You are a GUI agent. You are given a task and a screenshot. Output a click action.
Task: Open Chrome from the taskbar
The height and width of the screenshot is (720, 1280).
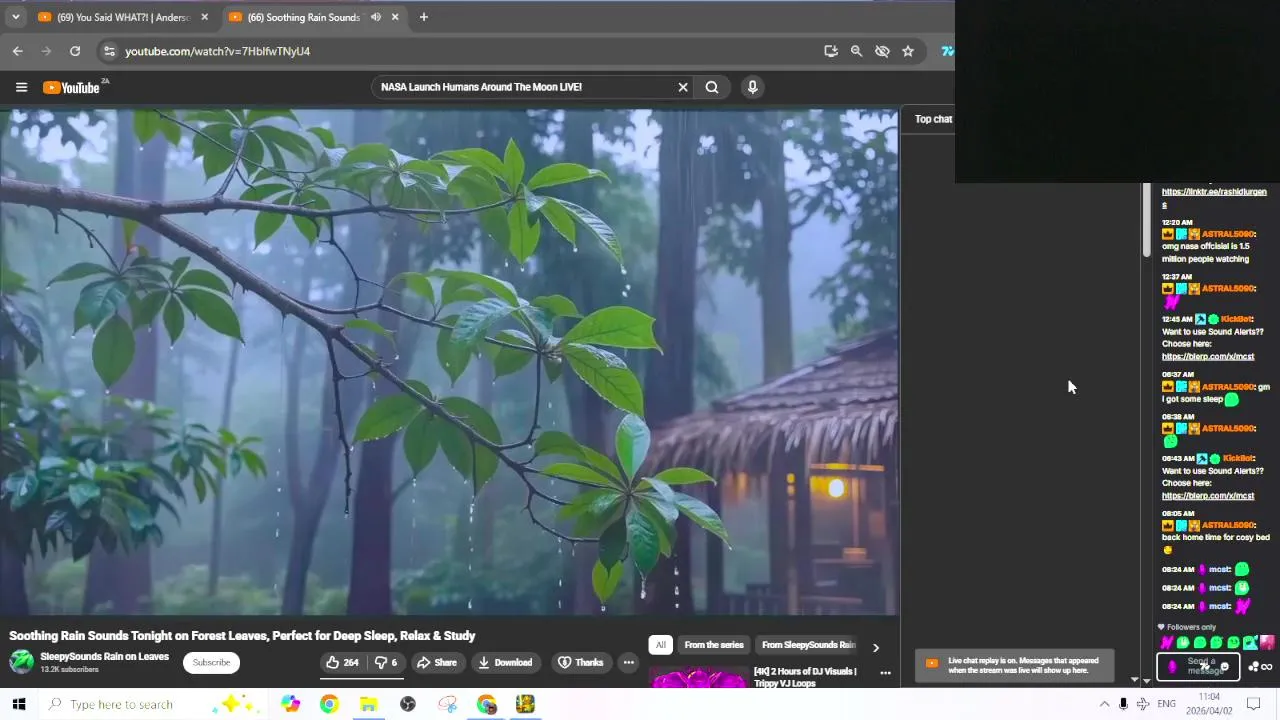pyautogui.click(x=329, y=704)
